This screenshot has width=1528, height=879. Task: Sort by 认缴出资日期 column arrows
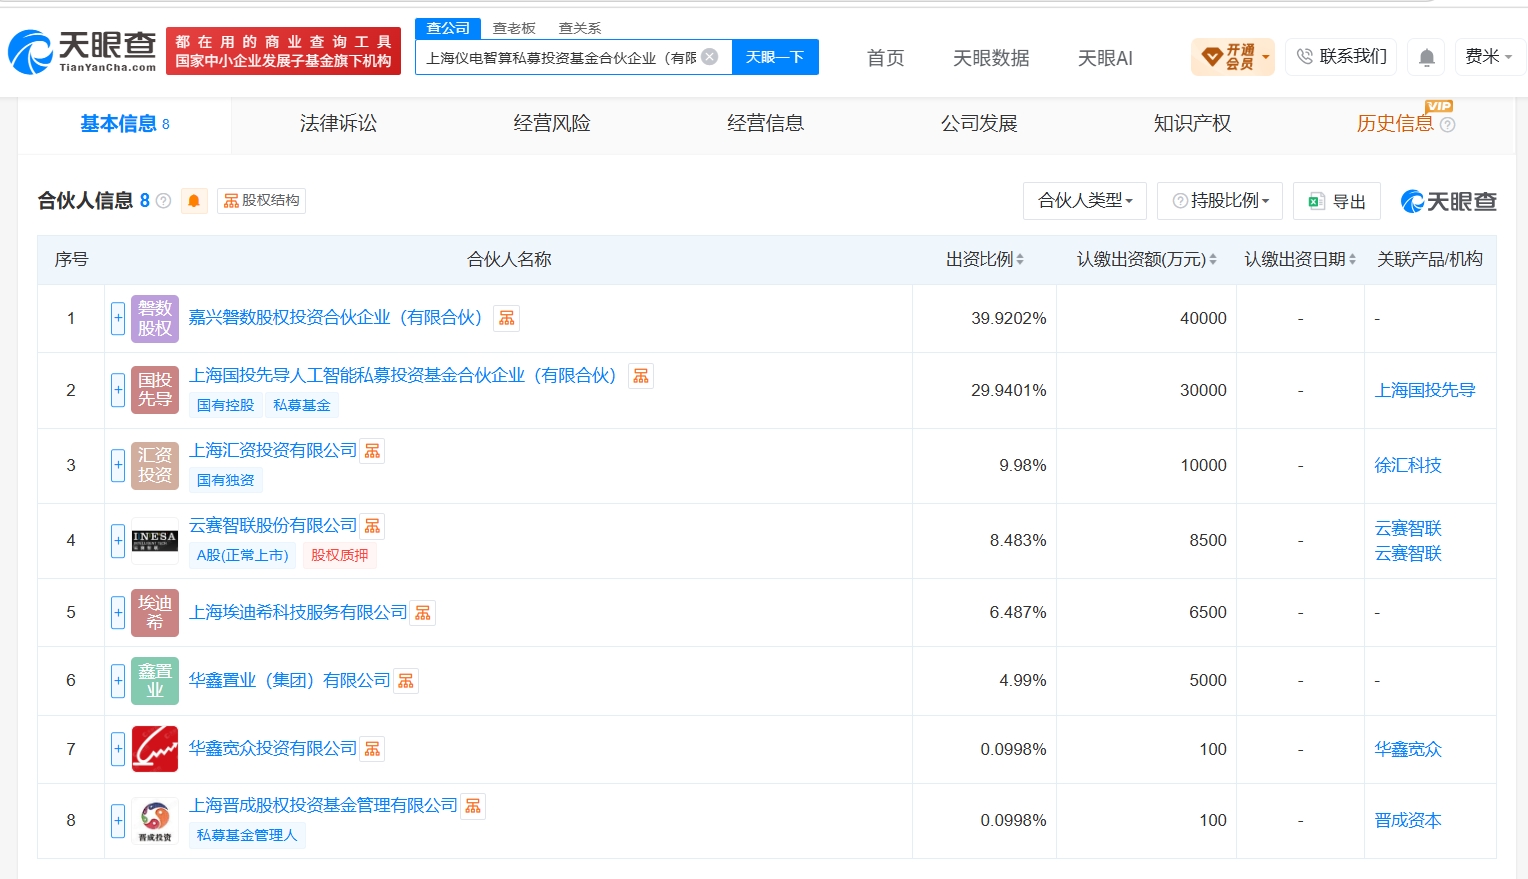(x=1352, y=260)
